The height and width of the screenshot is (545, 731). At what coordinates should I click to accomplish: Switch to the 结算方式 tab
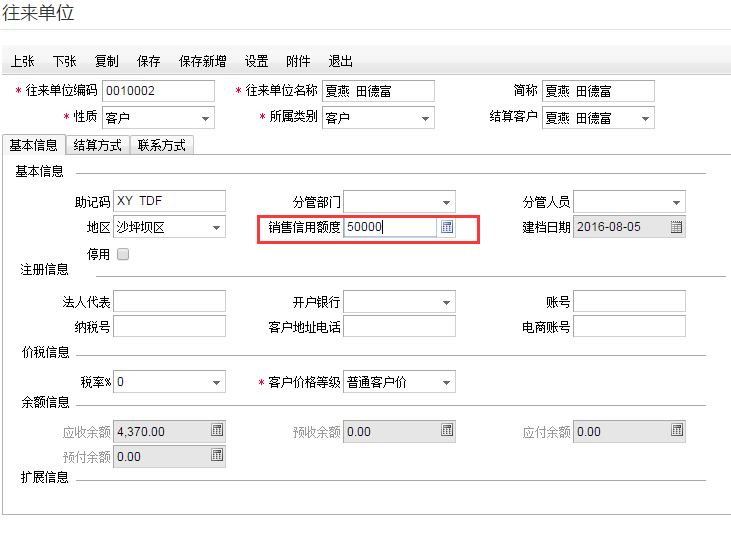pyautogui.click(x=98, y=145)
